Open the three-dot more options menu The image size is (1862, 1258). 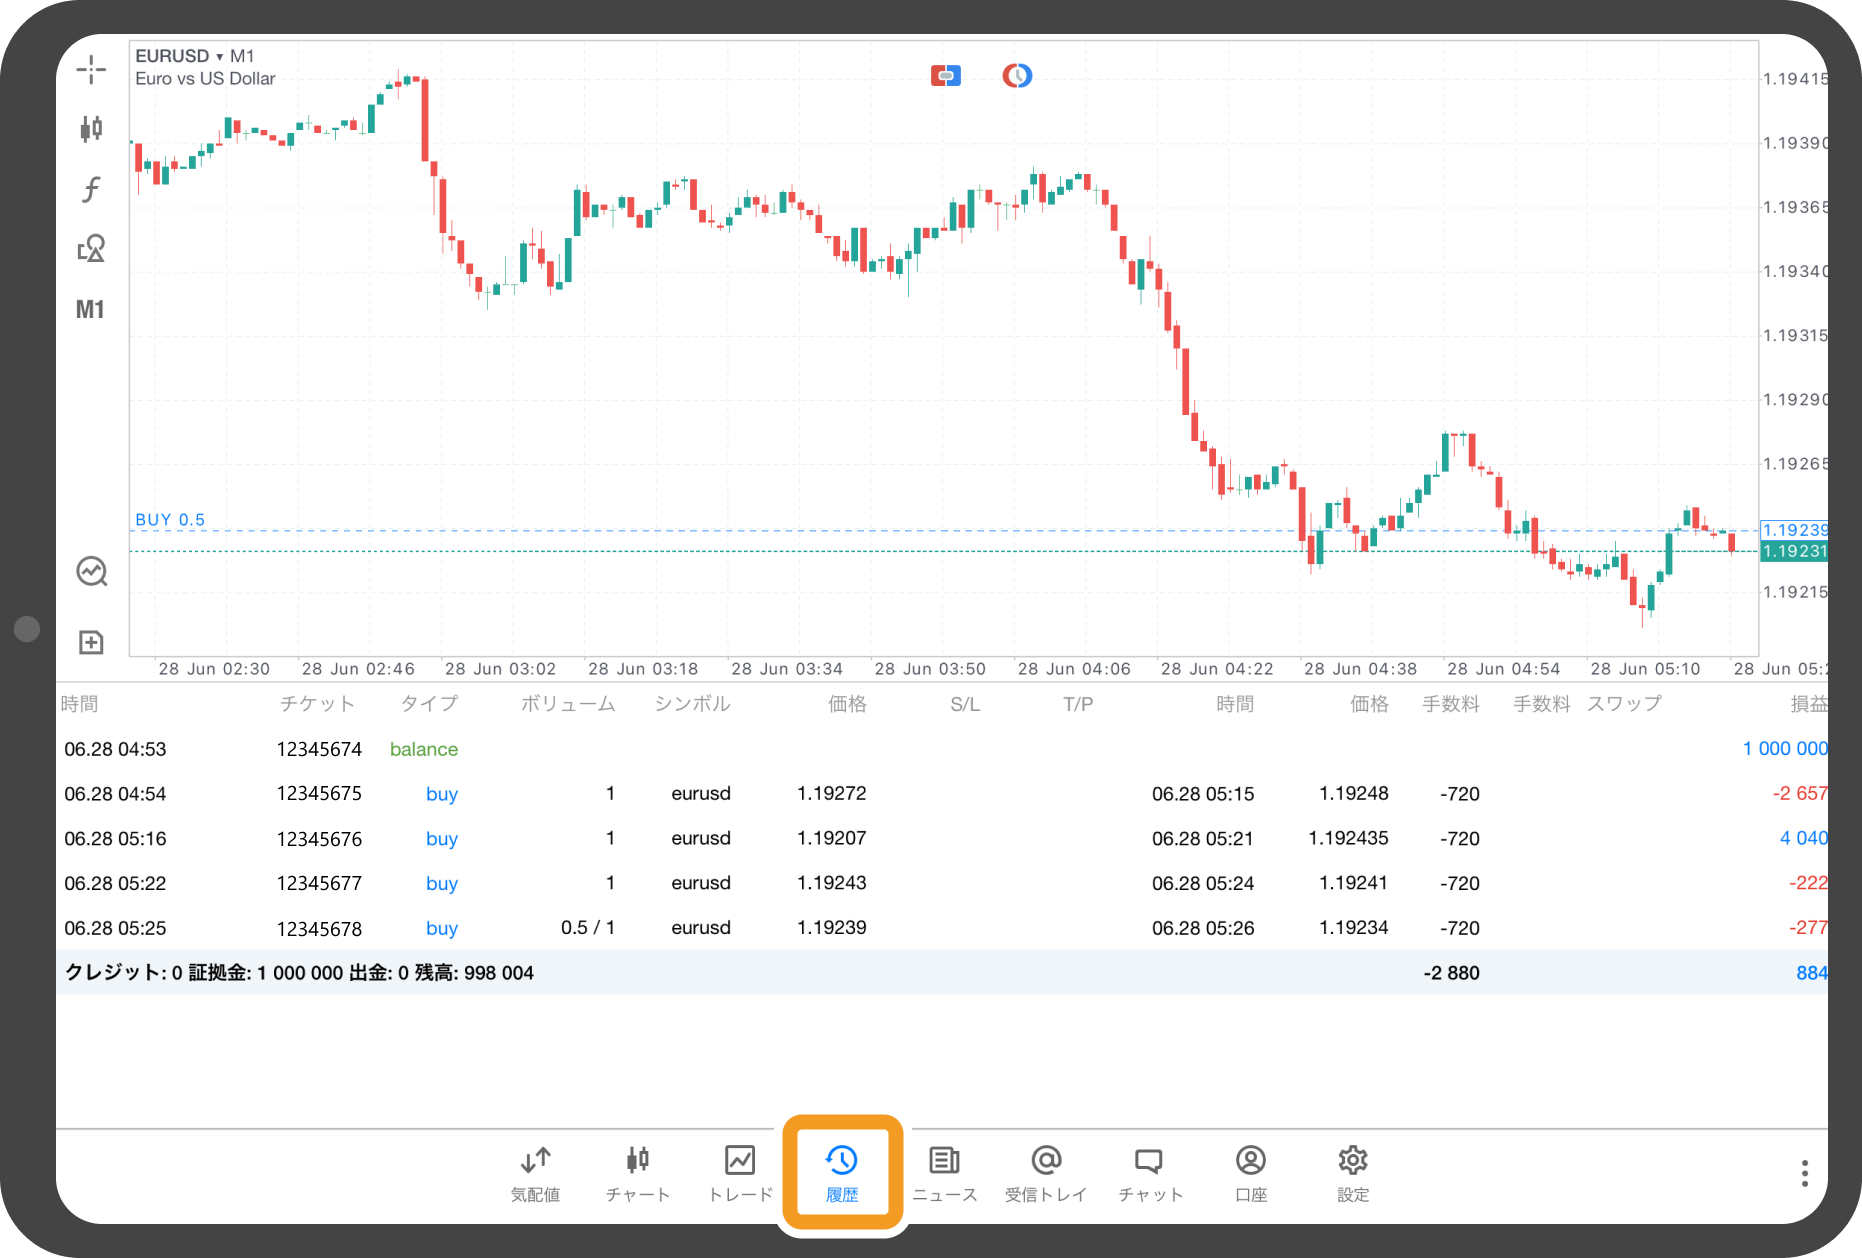(x=1804, y=1173)
